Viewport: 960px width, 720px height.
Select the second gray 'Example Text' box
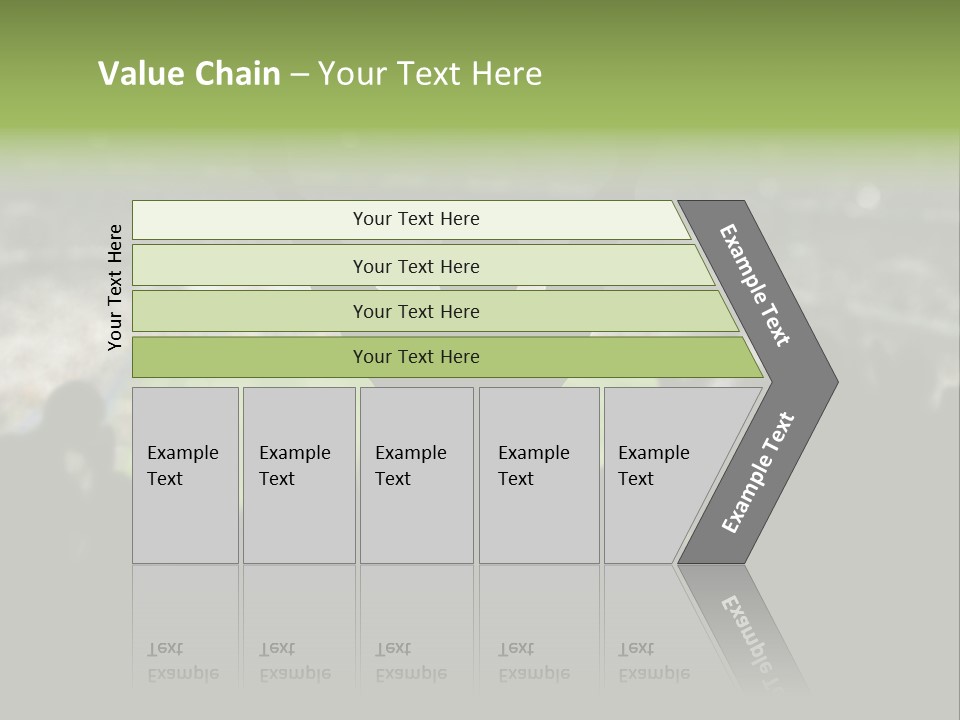coord(298,475)
